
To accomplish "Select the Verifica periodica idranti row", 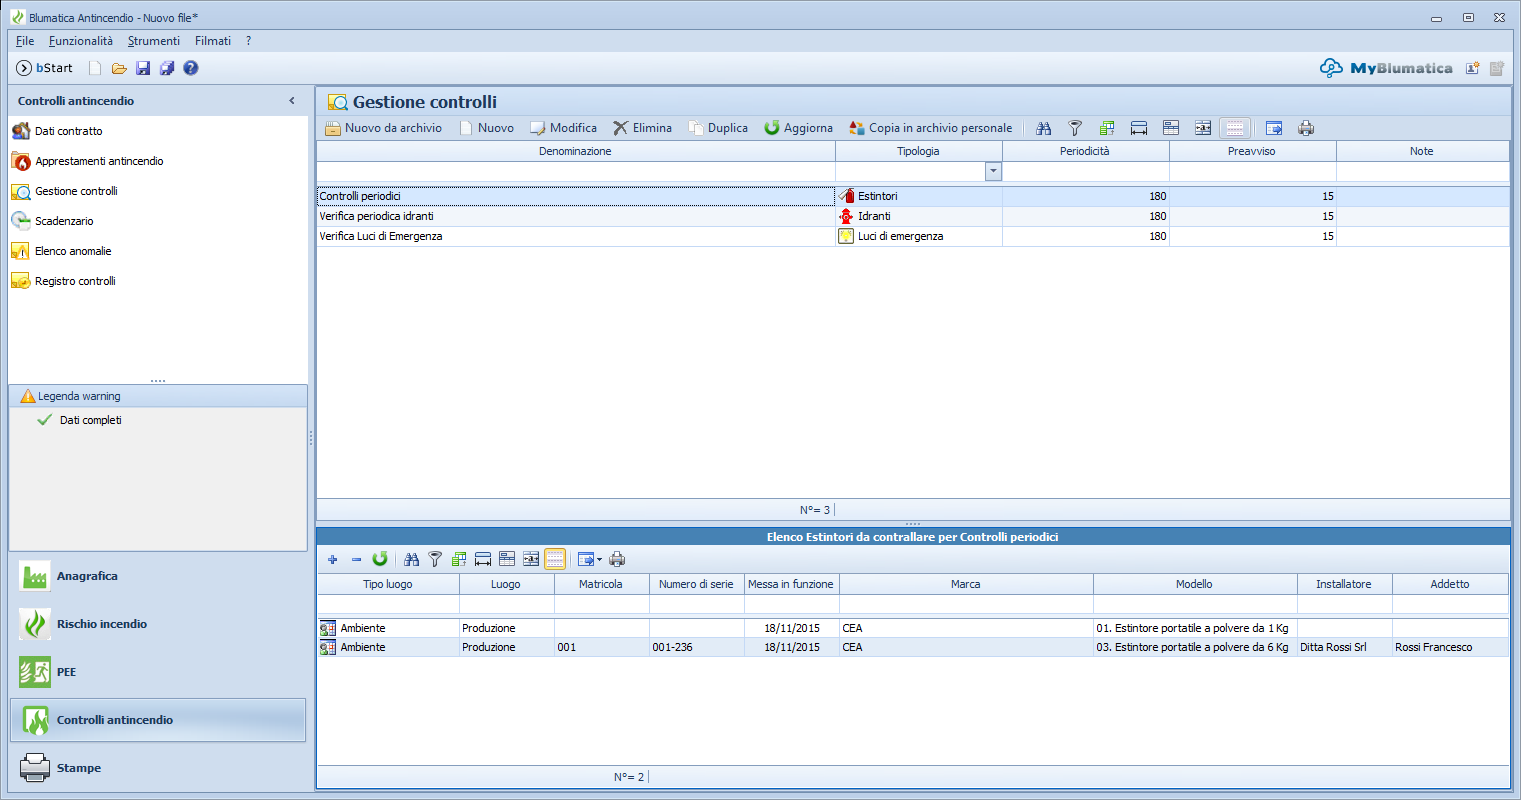I will [x=913, y=216].
